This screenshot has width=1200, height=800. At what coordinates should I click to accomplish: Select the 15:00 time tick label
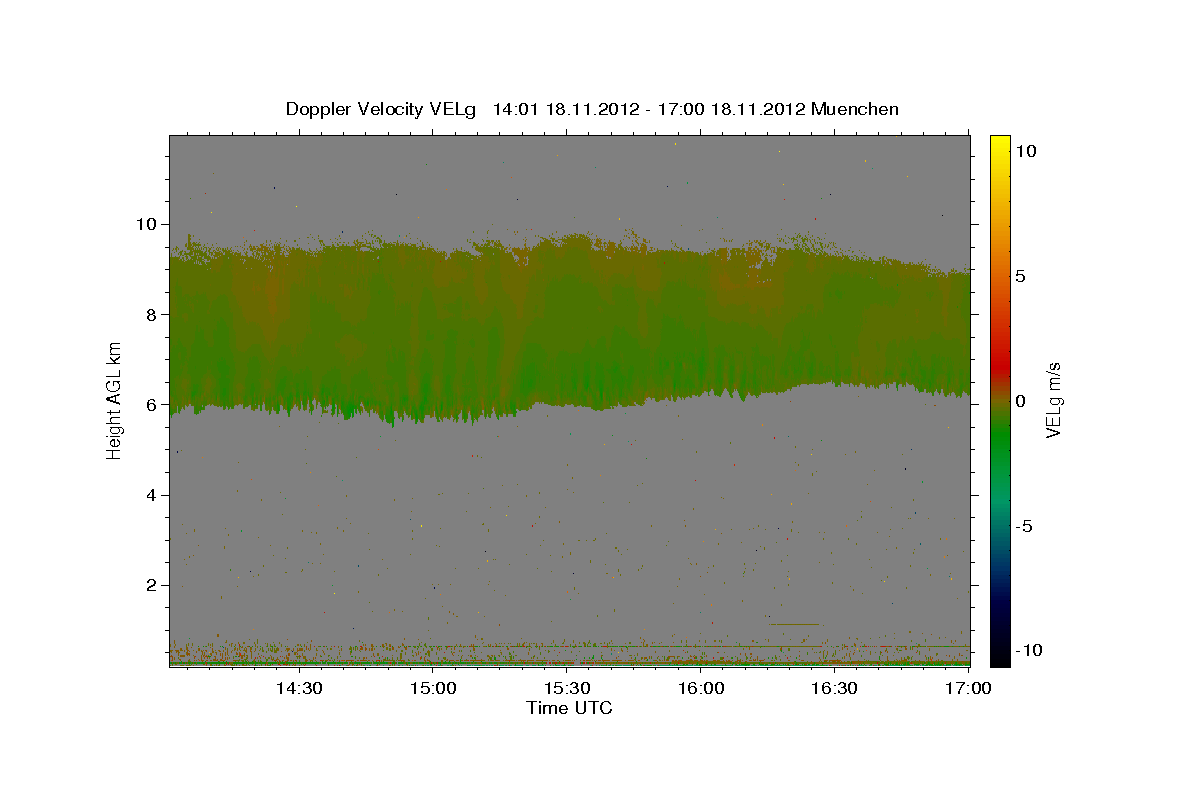click(432, 689)
